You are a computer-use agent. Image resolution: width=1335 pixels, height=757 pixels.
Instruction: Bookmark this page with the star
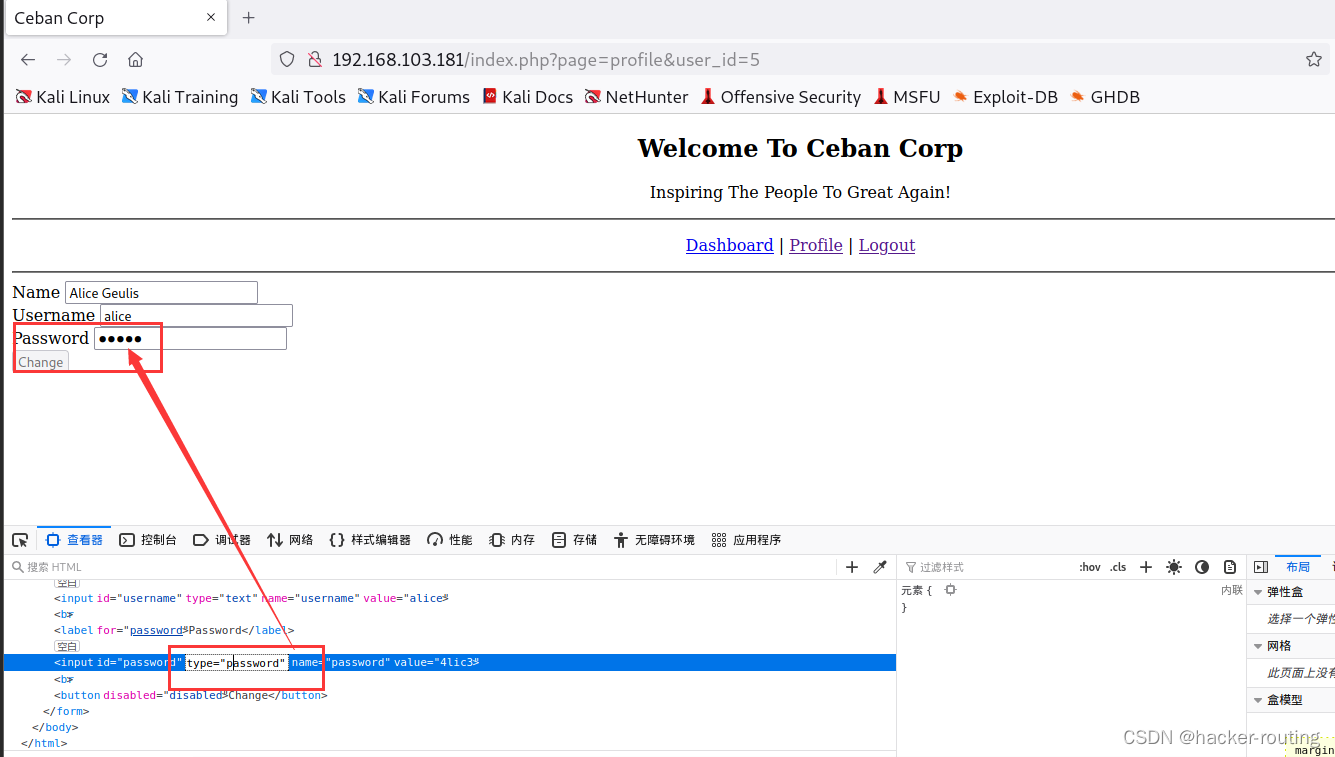1314,60
